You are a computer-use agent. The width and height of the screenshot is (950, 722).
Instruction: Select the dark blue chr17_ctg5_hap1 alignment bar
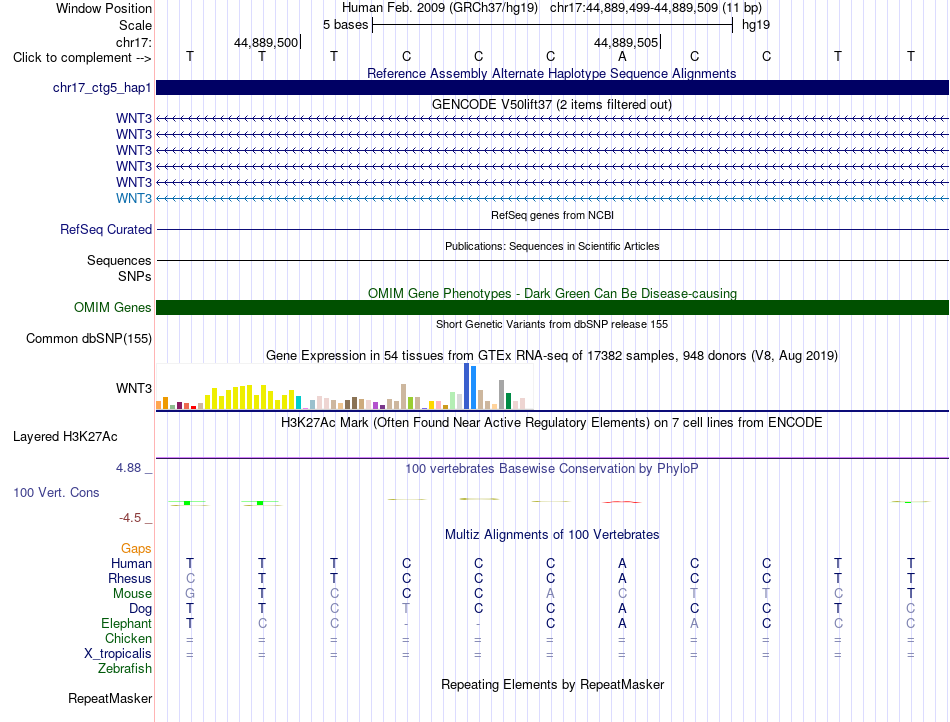click(552, 87)
